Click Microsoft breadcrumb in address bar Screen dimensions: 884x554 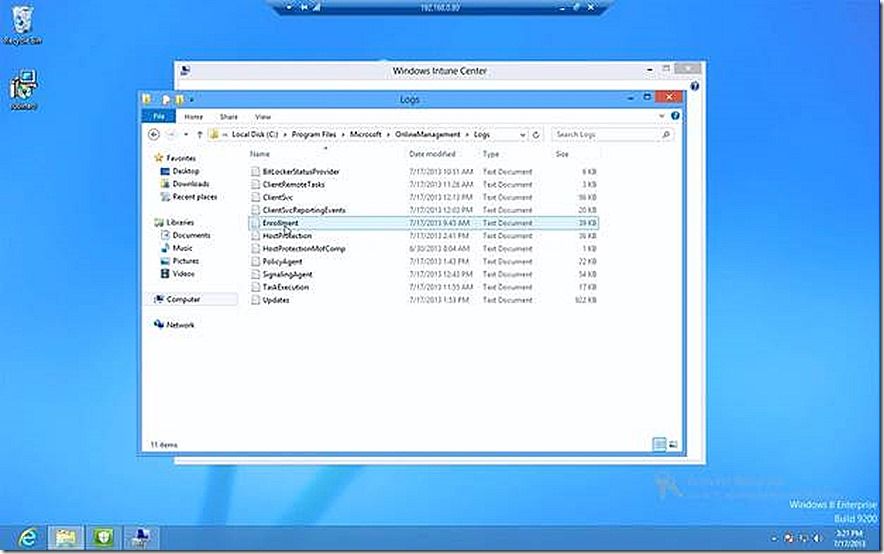(x=365, y=135)
